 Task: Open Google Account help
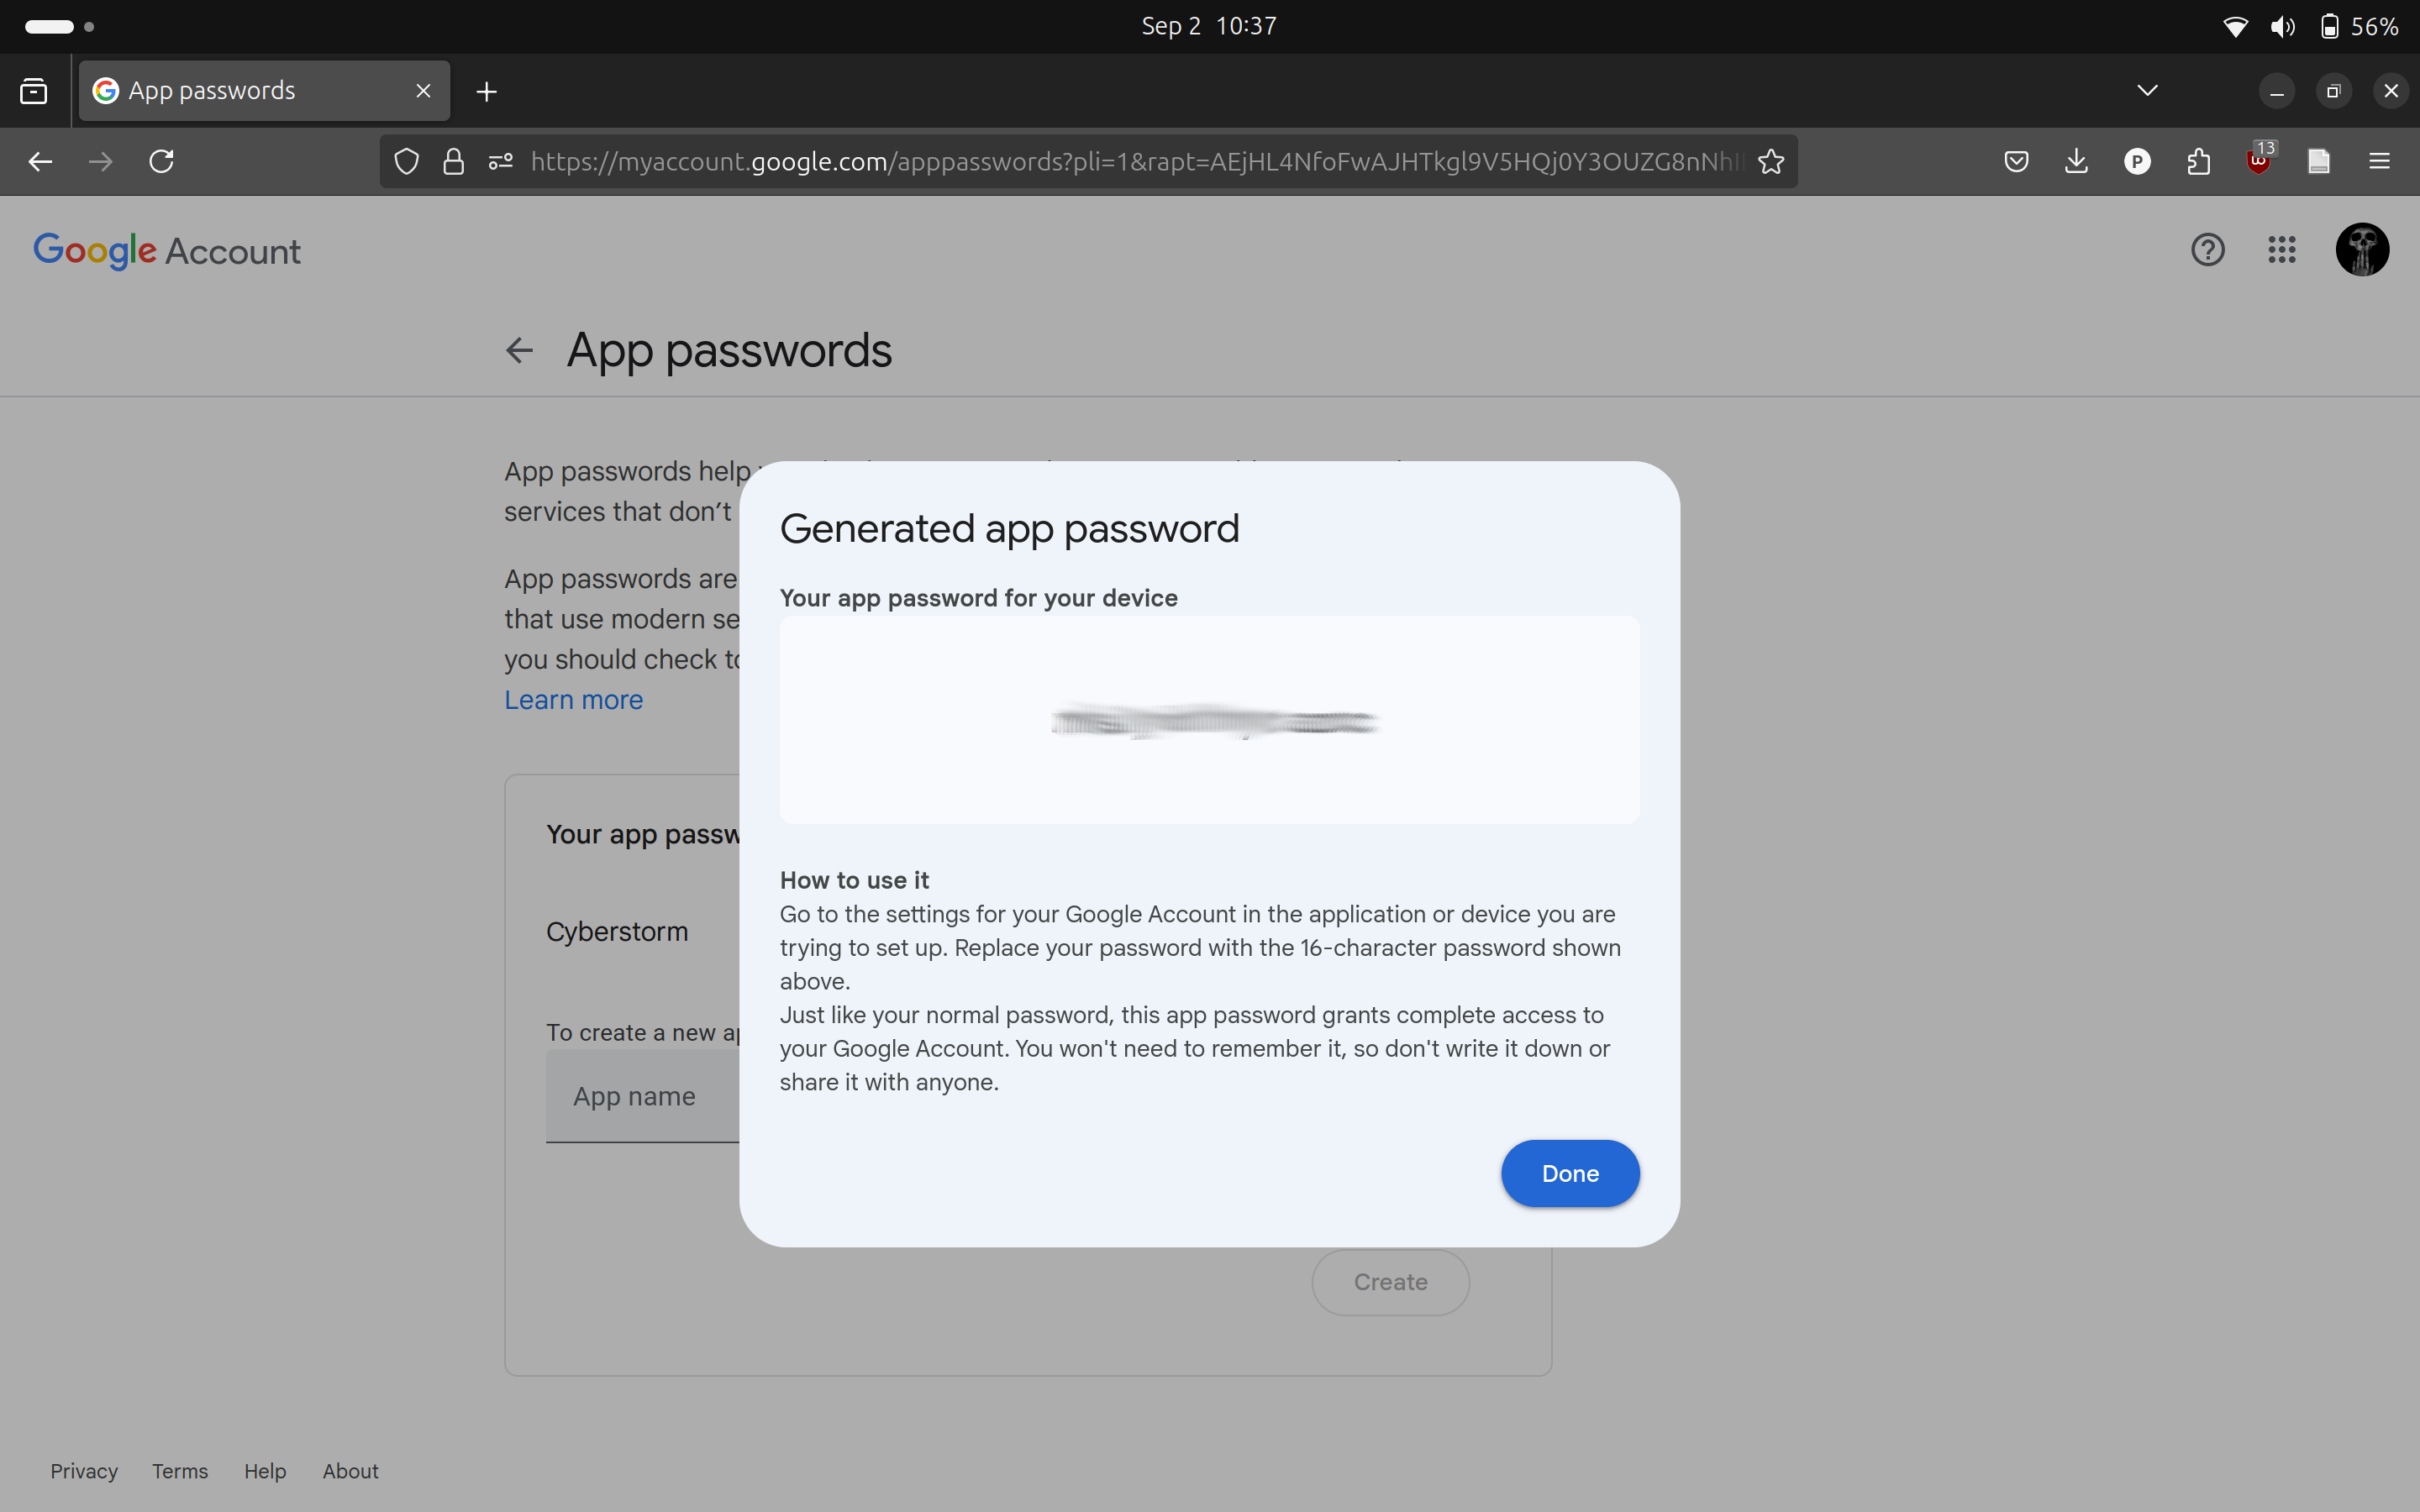(x=2207, y=250)
